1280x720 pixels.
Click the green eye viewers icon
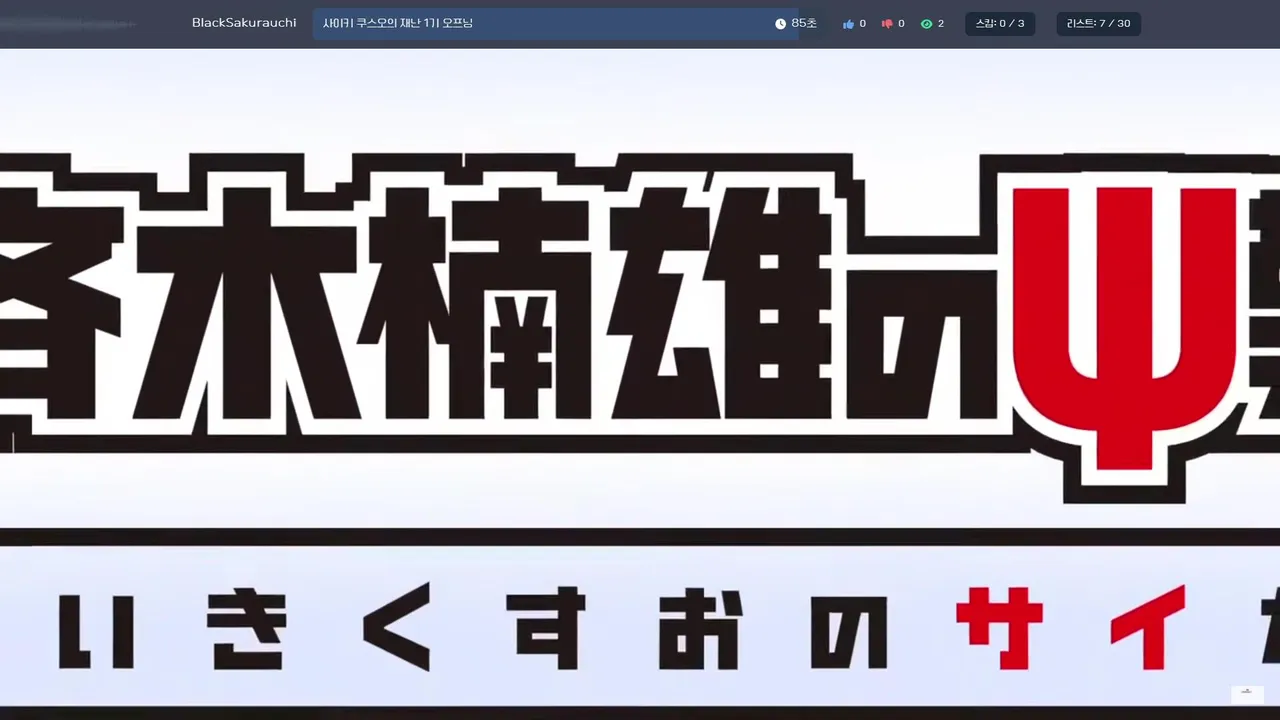pos(926,24)
